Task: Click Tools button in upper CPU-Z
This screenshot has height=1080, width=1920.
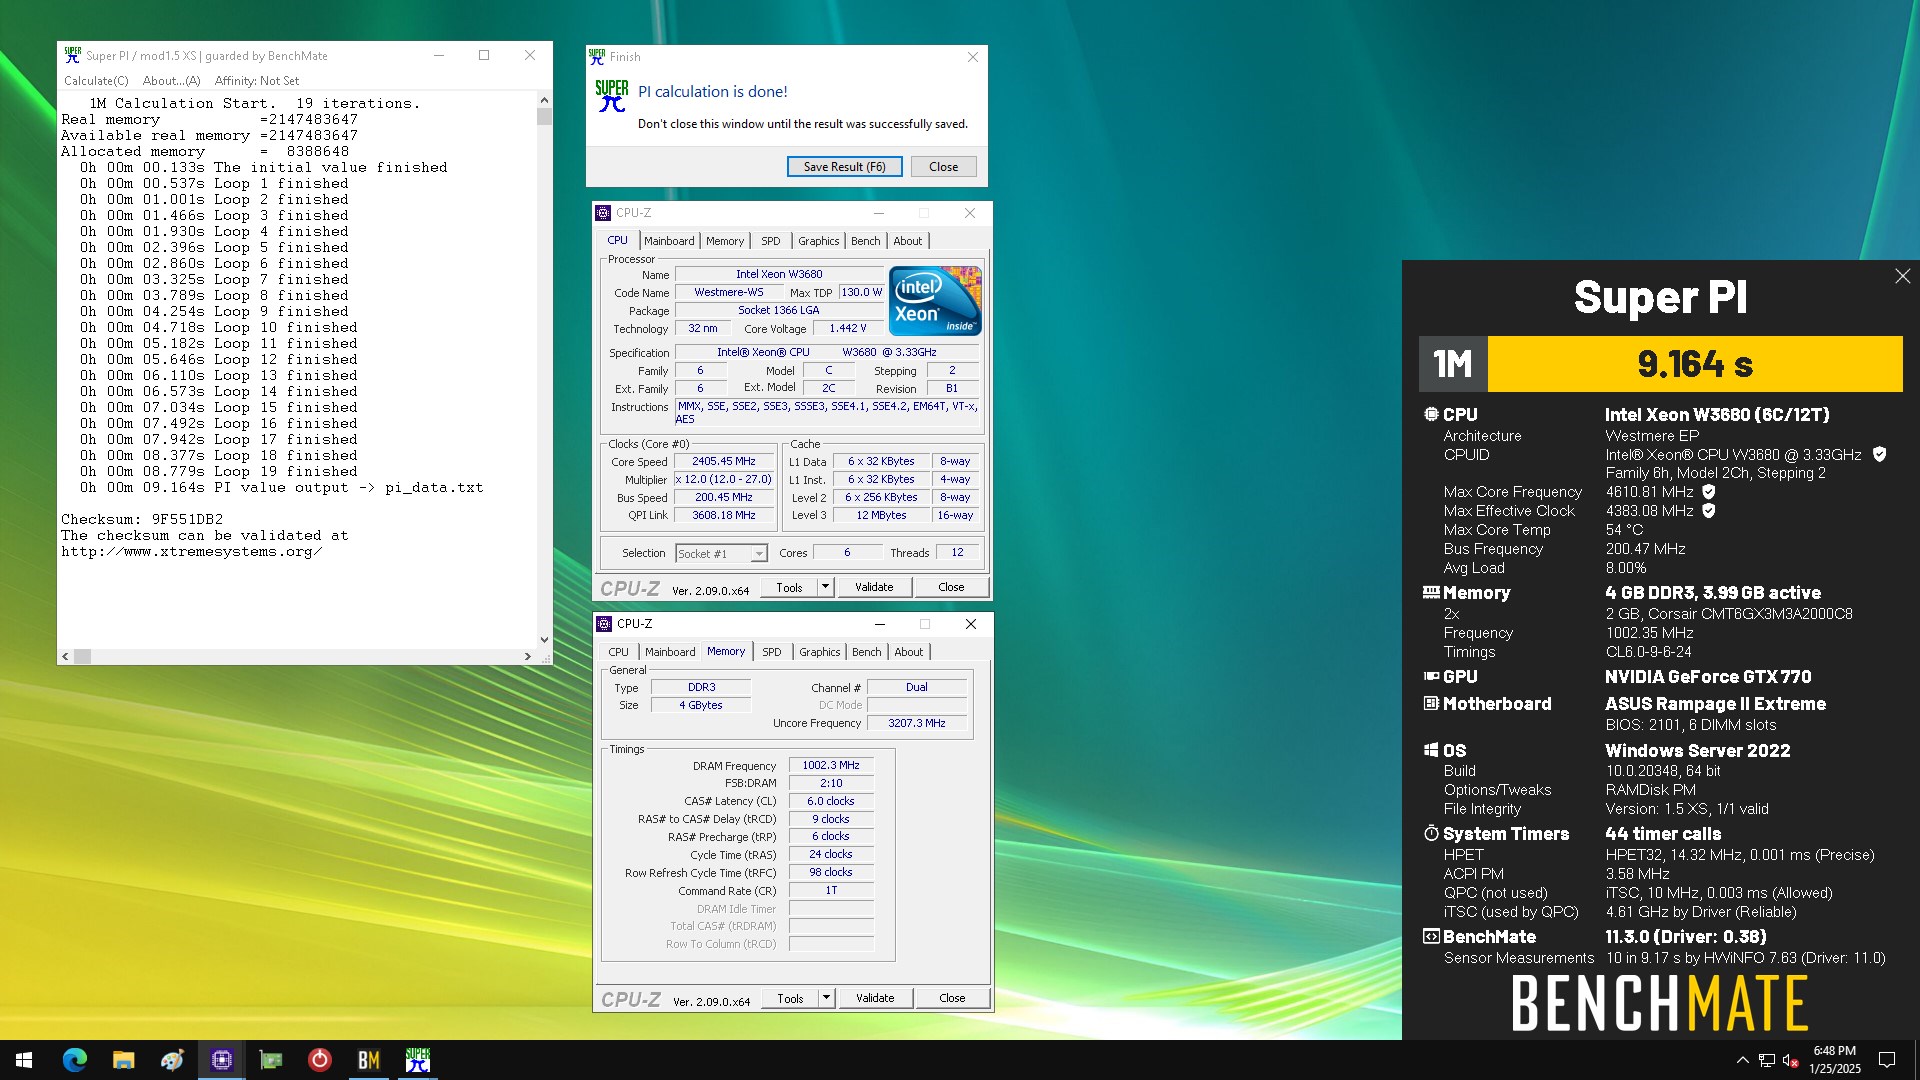Action: [789, 588]
